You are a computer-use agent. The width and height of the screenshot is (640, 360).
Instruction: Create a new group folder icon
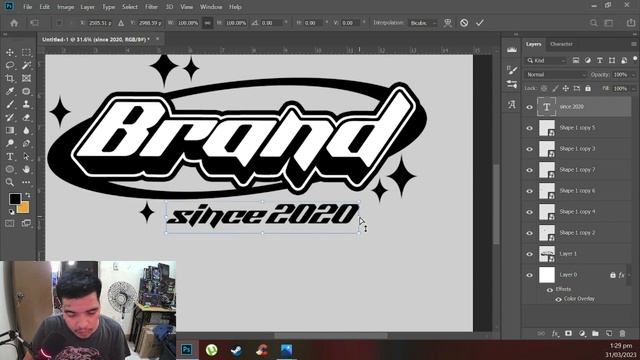(595, 333)
